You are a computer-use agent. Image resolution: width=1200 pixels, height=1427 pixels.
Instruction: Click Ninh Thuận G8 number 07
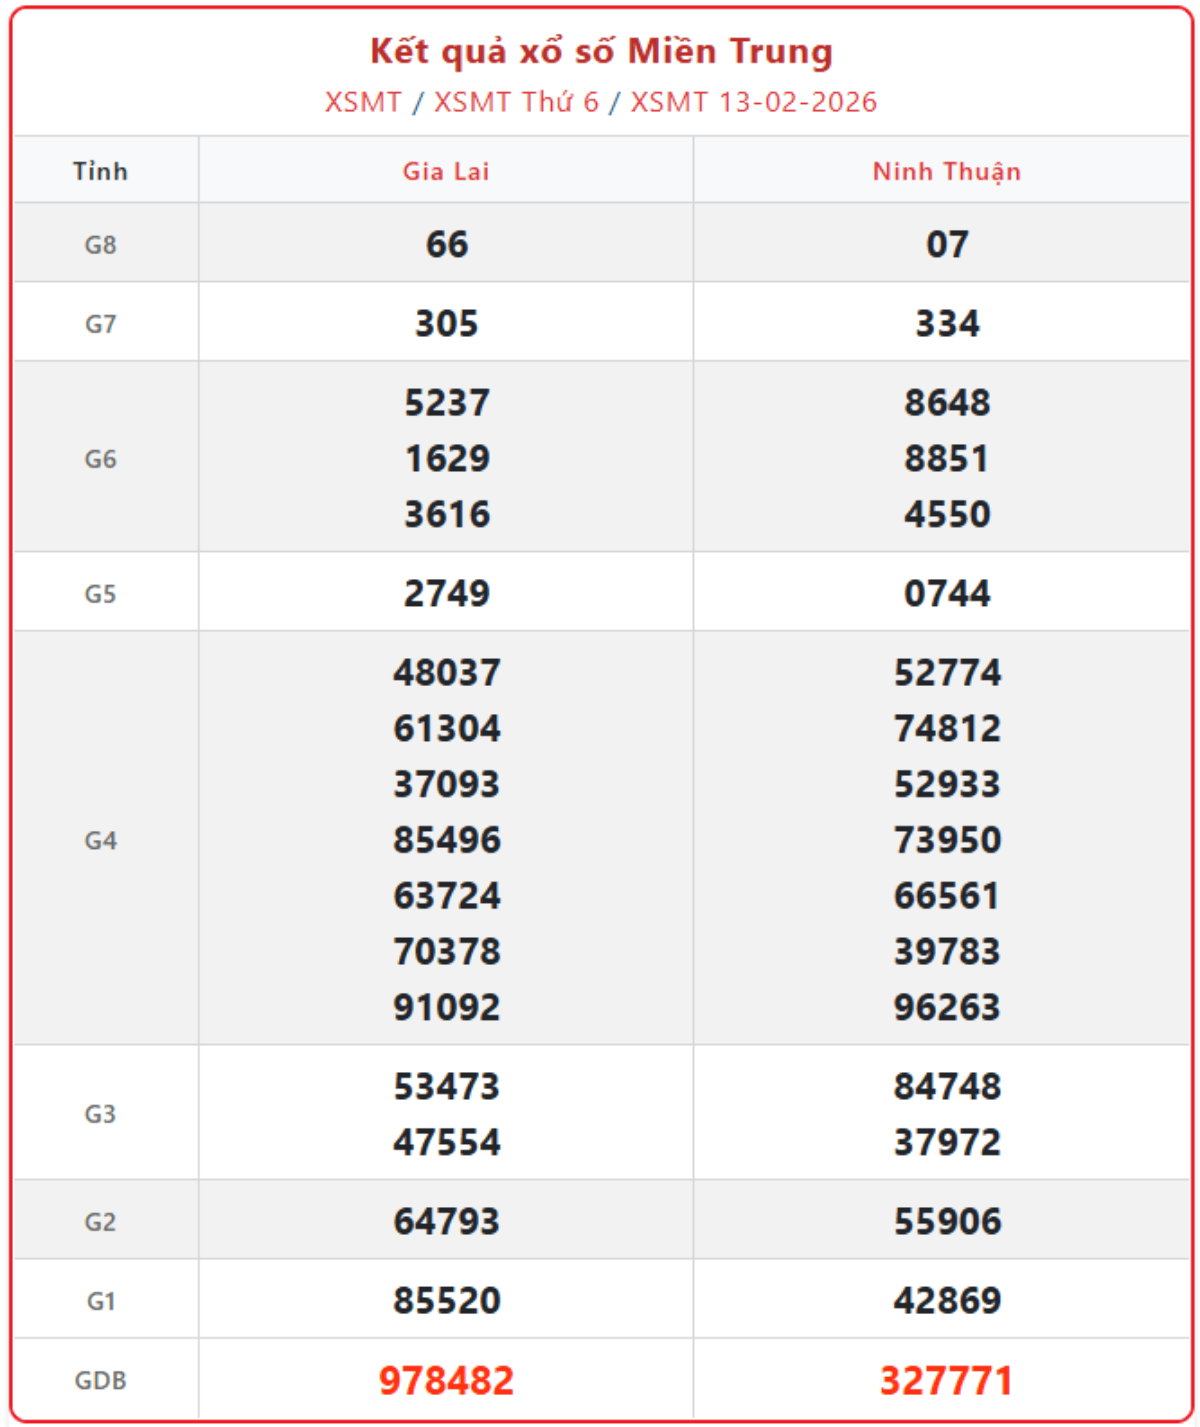tap(946, 245)
